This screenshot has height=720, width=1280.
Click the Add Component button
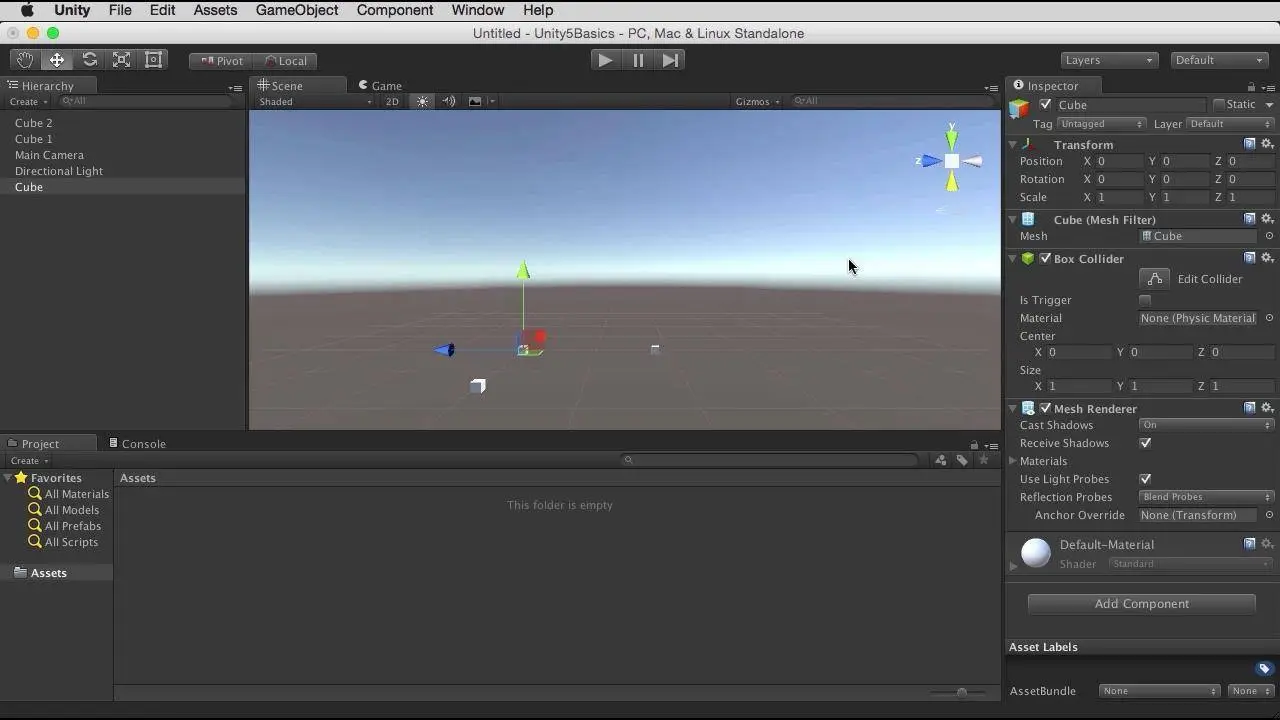click(x=1141, y=604)
